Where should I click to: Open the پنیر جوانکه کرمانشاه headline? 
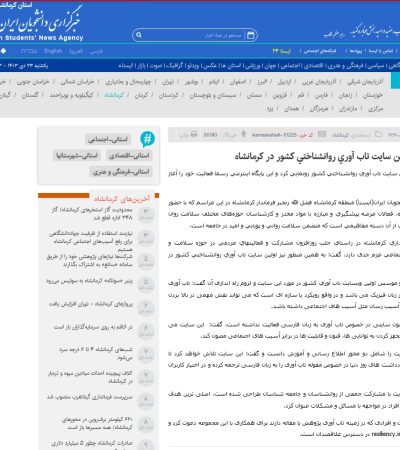point(89,281)
